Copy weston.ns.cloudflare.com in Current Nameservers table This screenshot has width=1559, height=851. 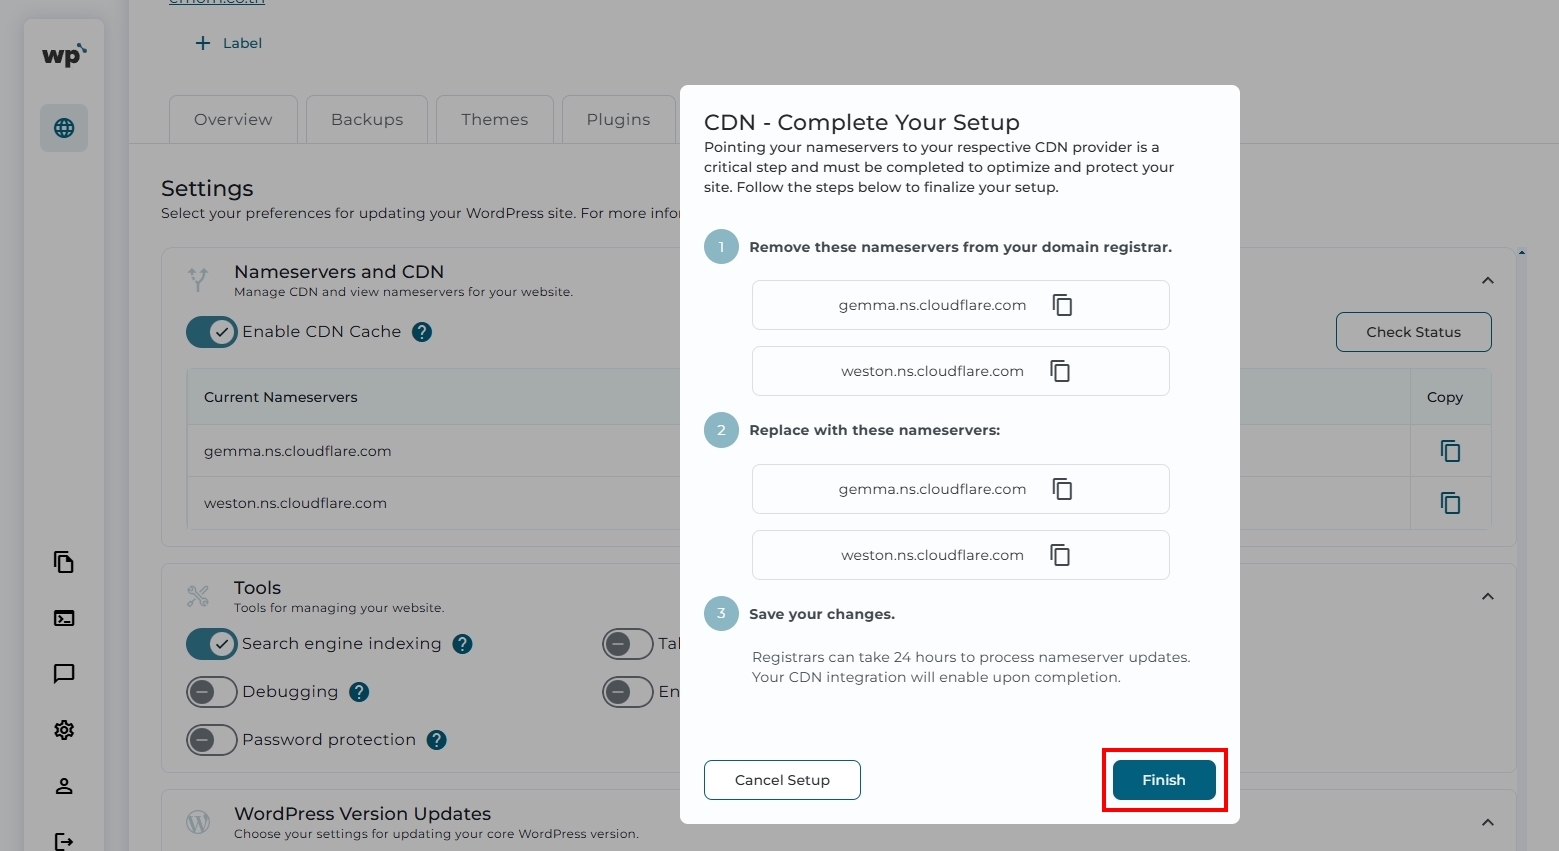point(1450,503)
